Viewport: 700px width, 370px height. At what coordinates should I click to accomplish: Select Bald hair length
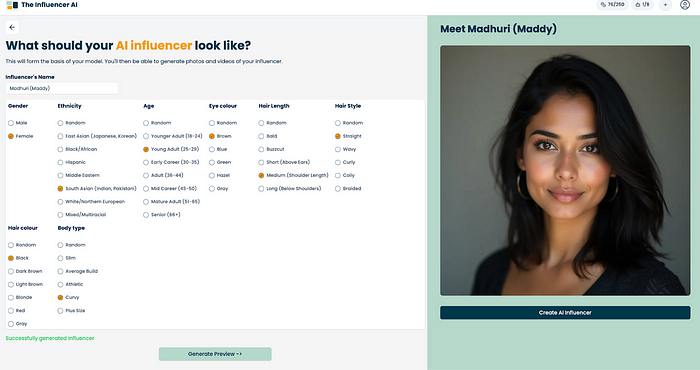point(268,136)
